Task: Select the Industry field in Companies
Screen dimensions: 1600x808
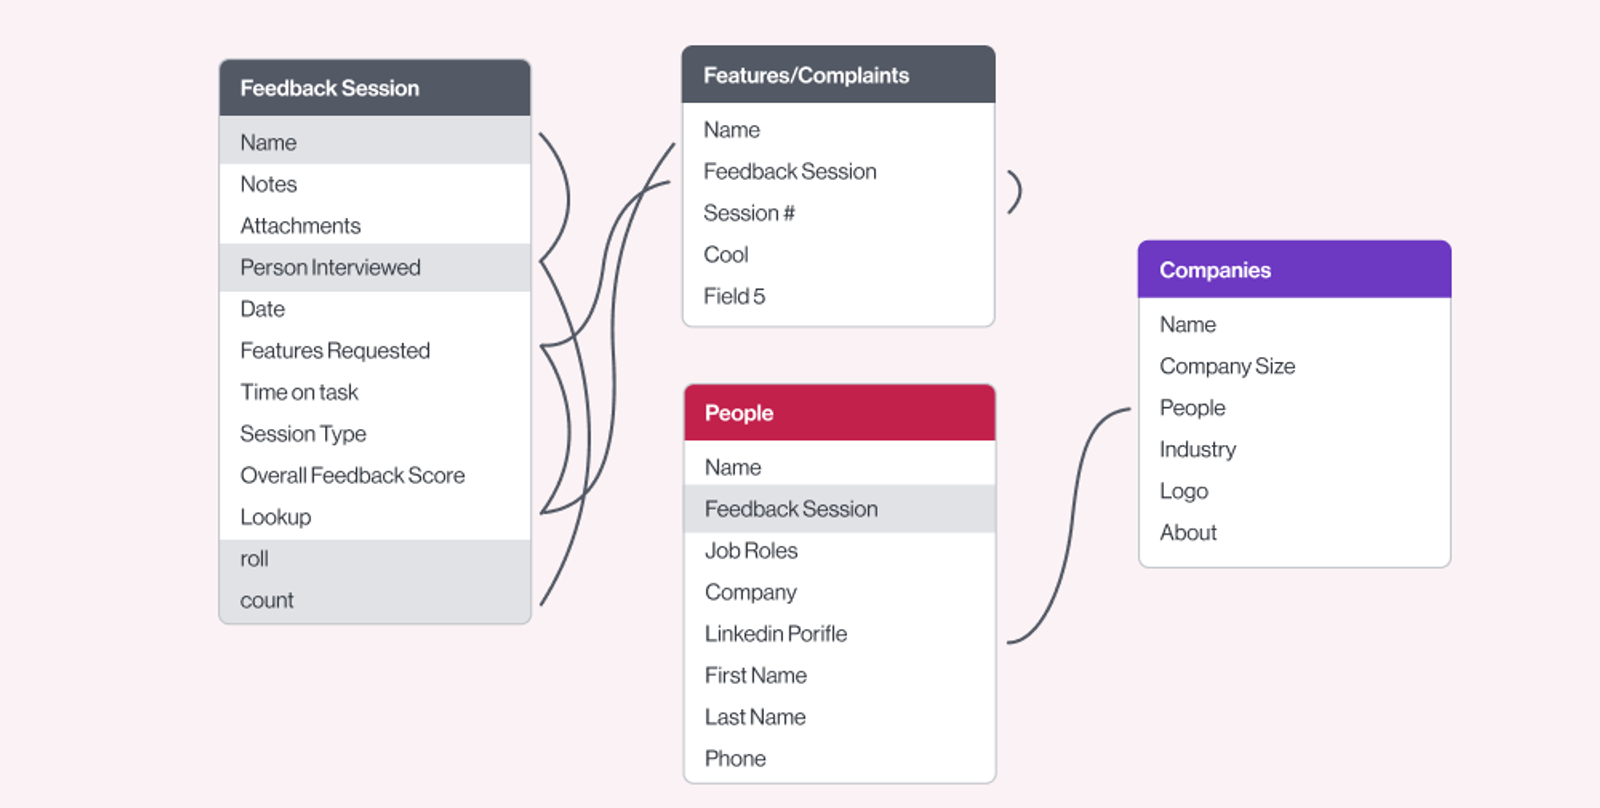Action: pos(1294,450)
